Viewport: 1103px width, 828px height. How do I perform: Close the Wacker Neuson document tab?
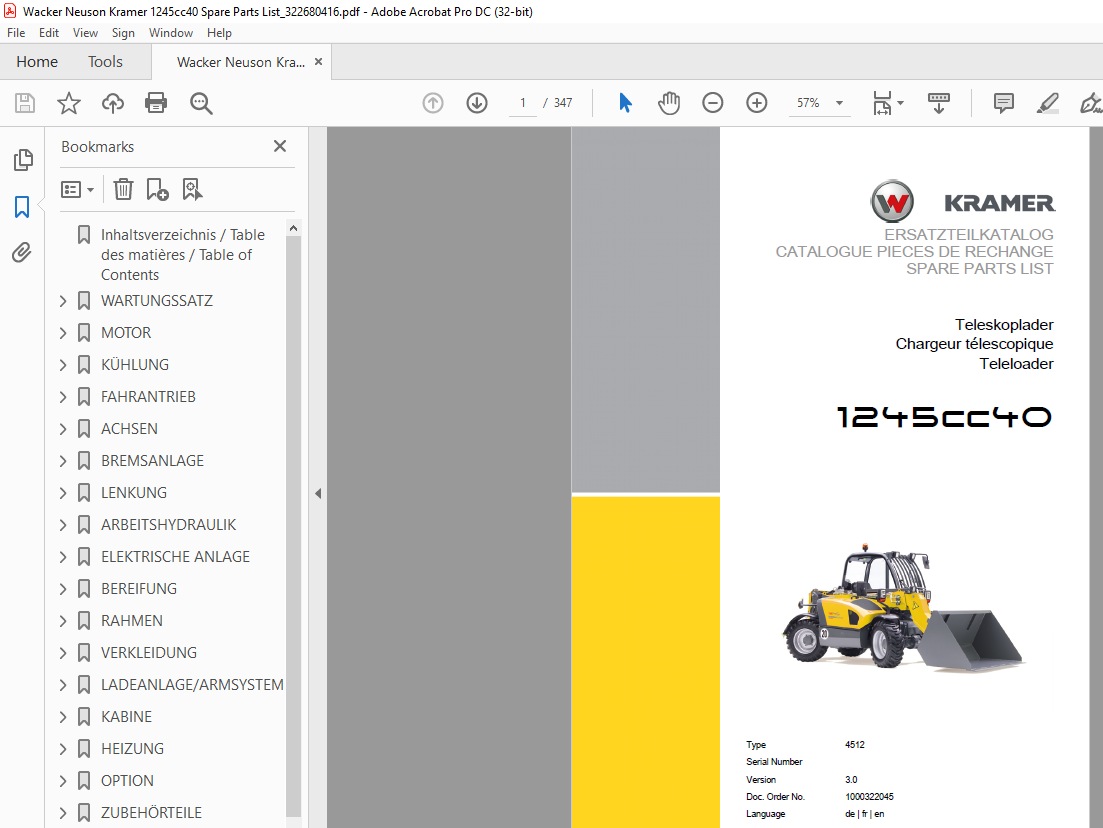click(319, 62)
